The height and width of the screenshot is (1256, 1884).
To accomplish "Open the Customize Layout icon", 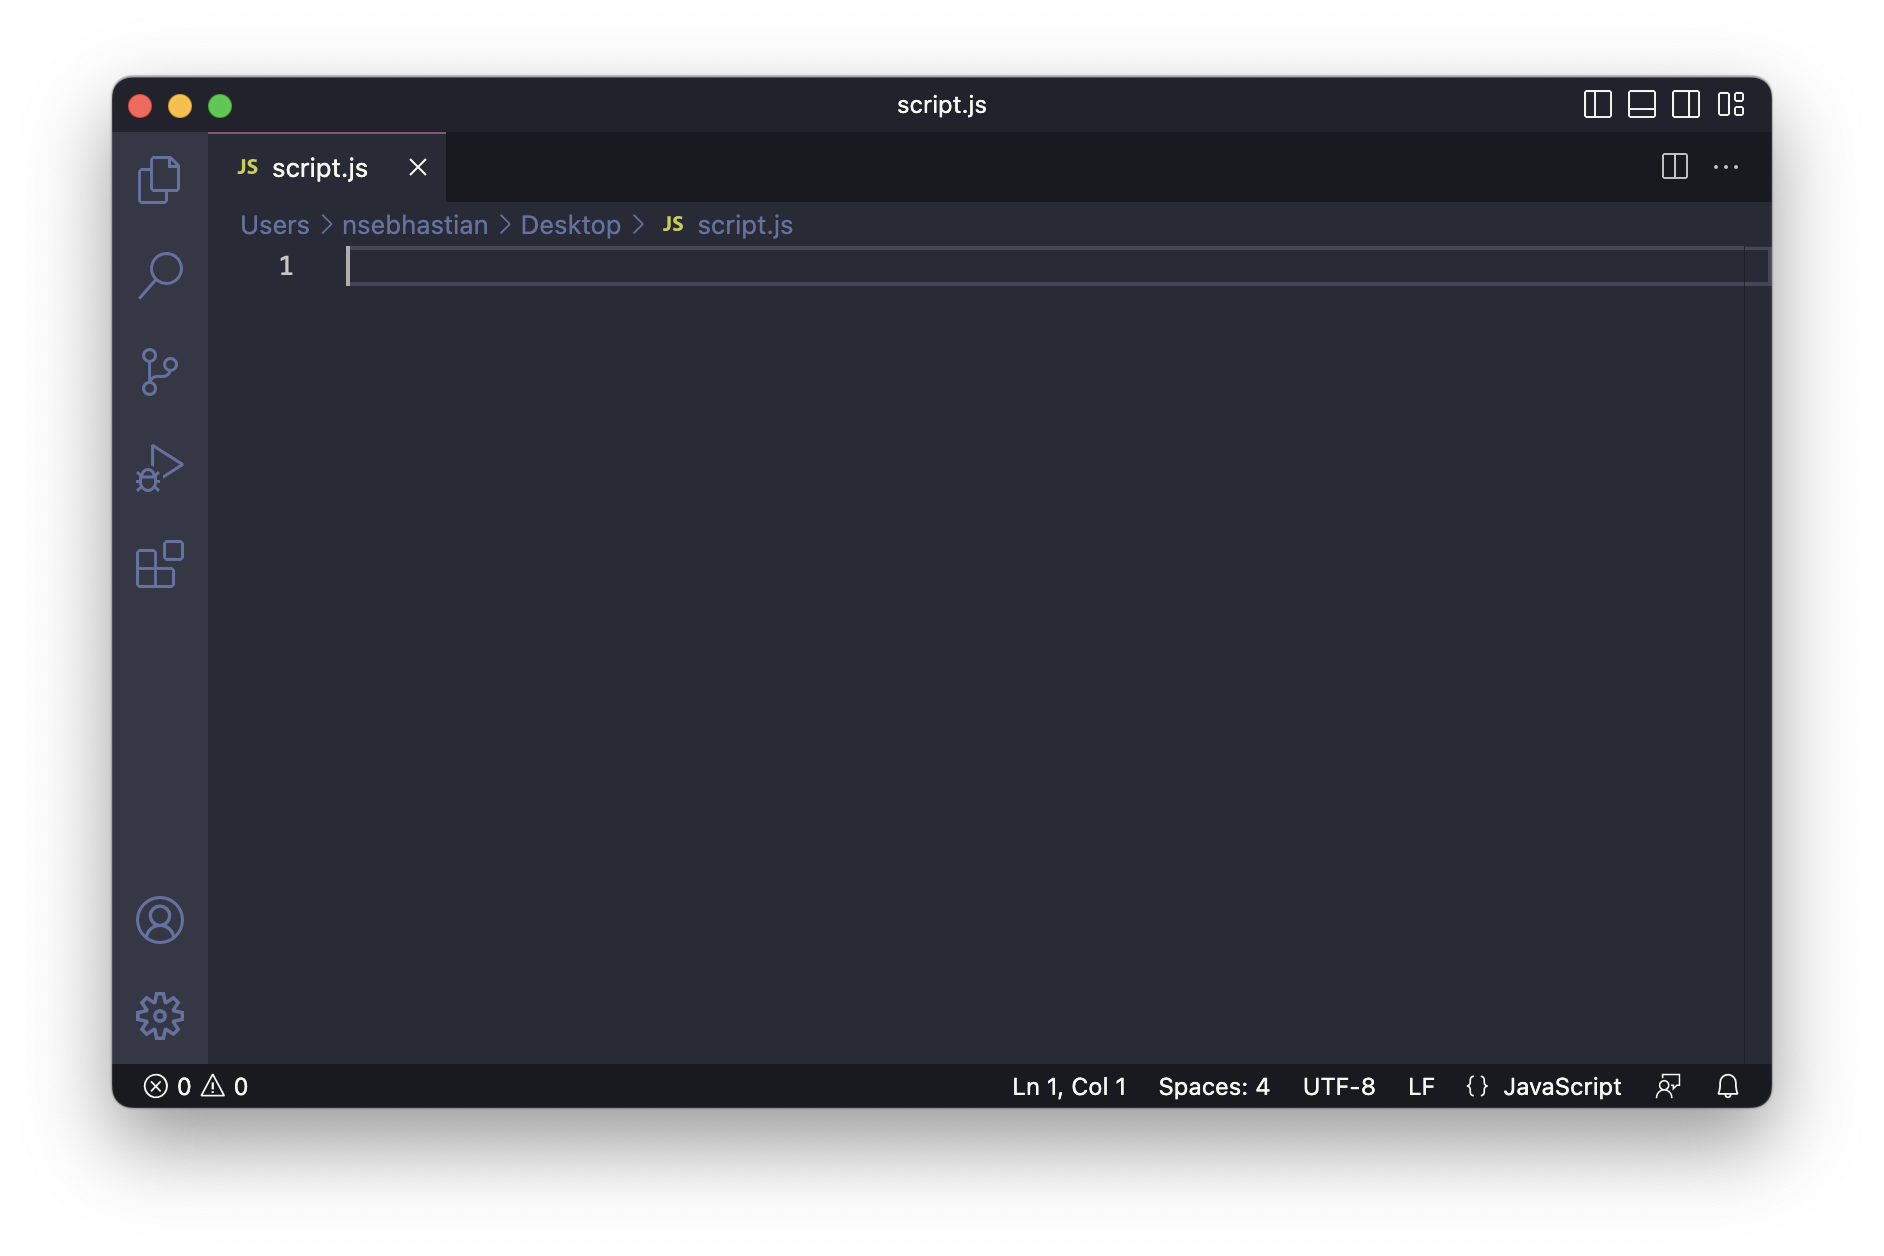I will 1731,104.
